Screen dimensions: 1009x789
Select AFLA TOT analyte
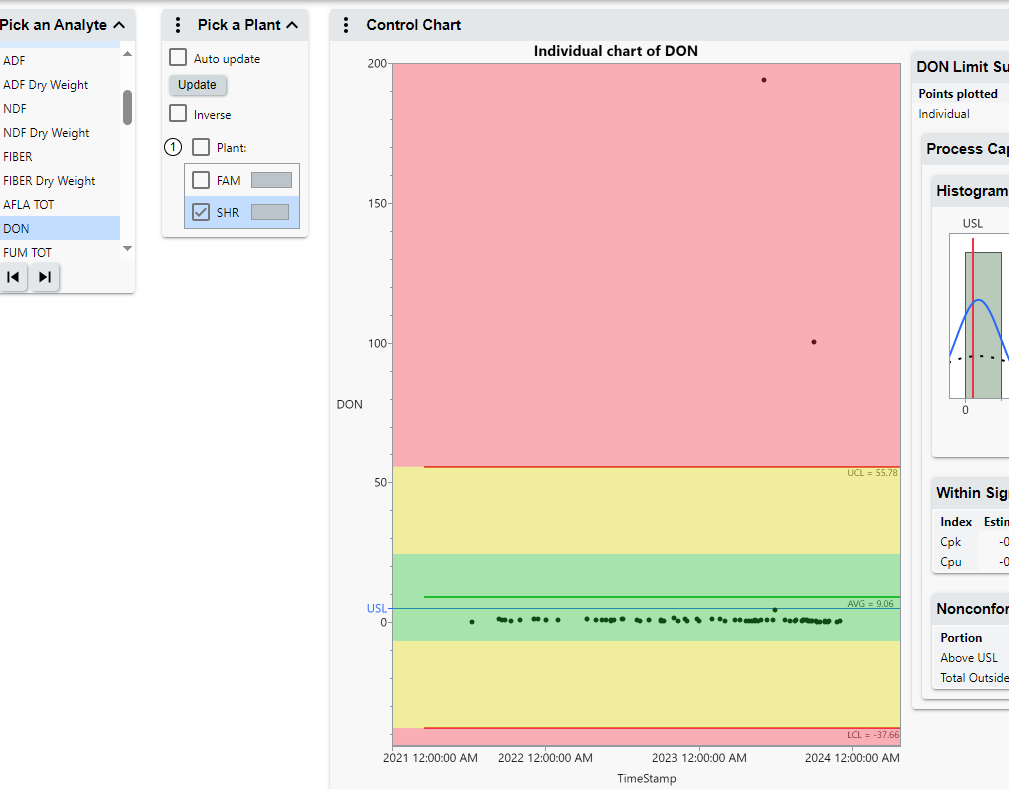[x=29, y=205]
